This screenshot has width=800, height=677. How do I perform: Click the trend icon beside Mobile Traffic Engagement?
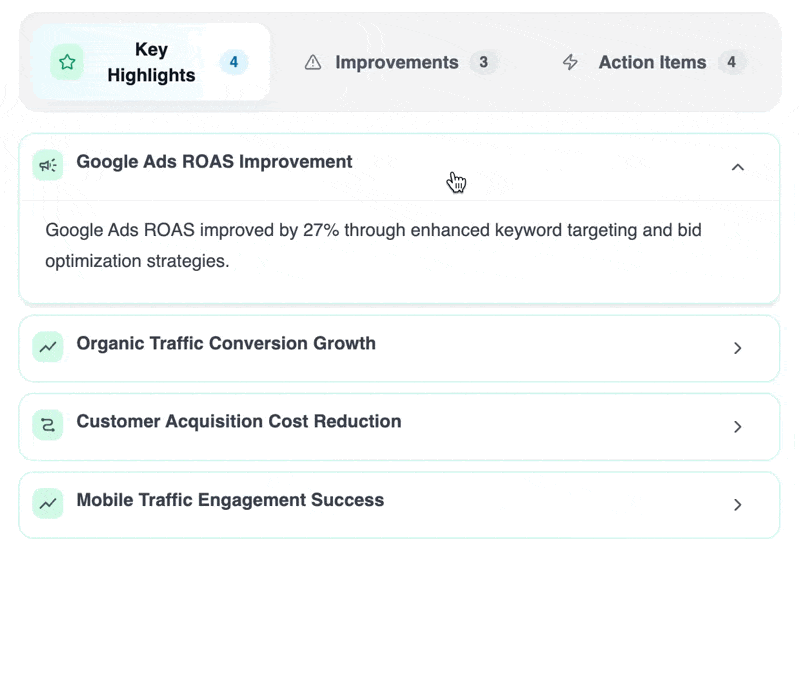pyautogui.click(x=48, y=503)
